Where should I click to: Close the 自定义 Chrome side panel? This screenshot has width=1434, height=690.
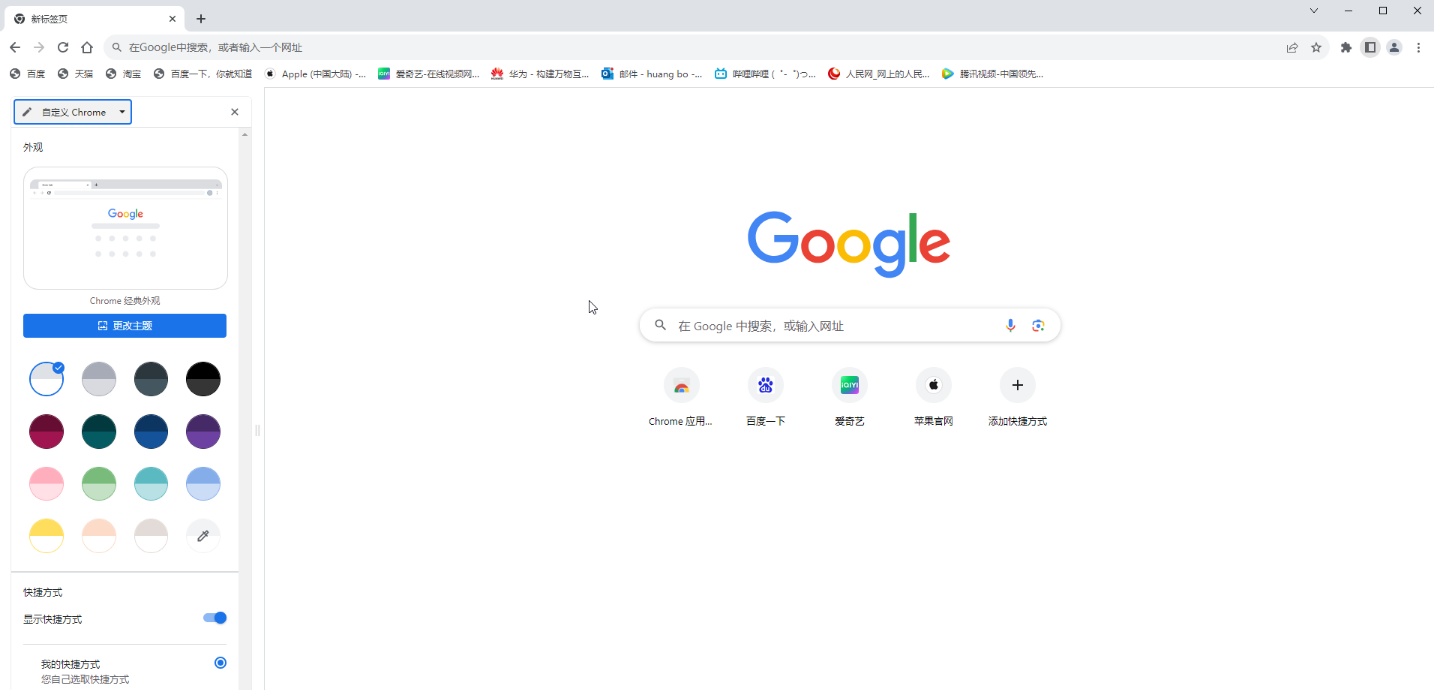coord(235,112)
